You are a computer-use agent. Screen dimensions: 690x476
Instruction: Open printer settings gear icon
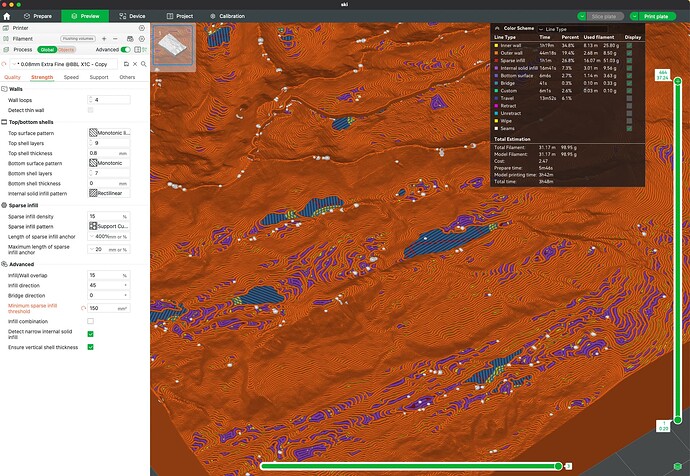[142, 28]
